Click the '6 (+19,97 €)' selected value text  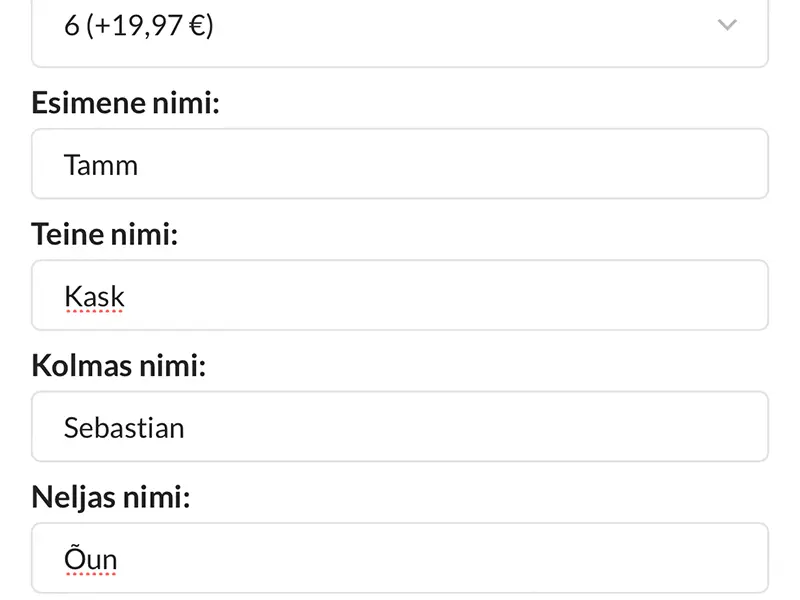click(139, 26)
